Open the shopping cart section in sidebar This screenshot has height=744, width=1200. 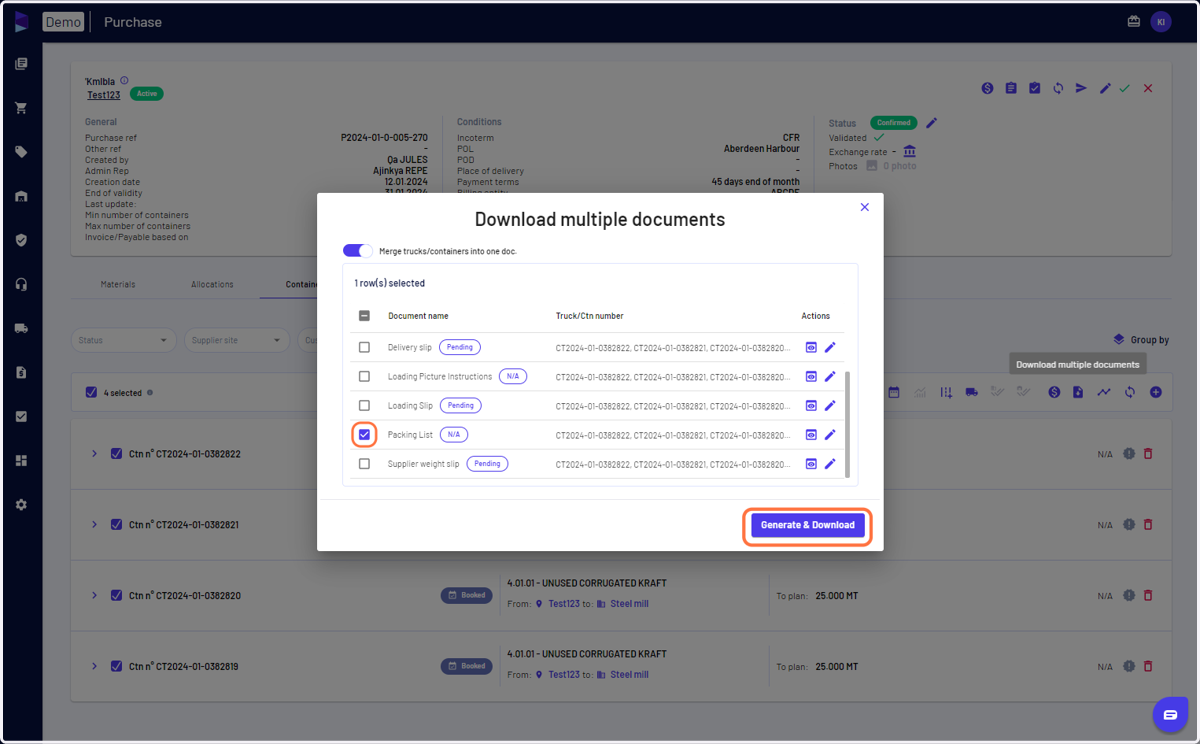[21, 108]
